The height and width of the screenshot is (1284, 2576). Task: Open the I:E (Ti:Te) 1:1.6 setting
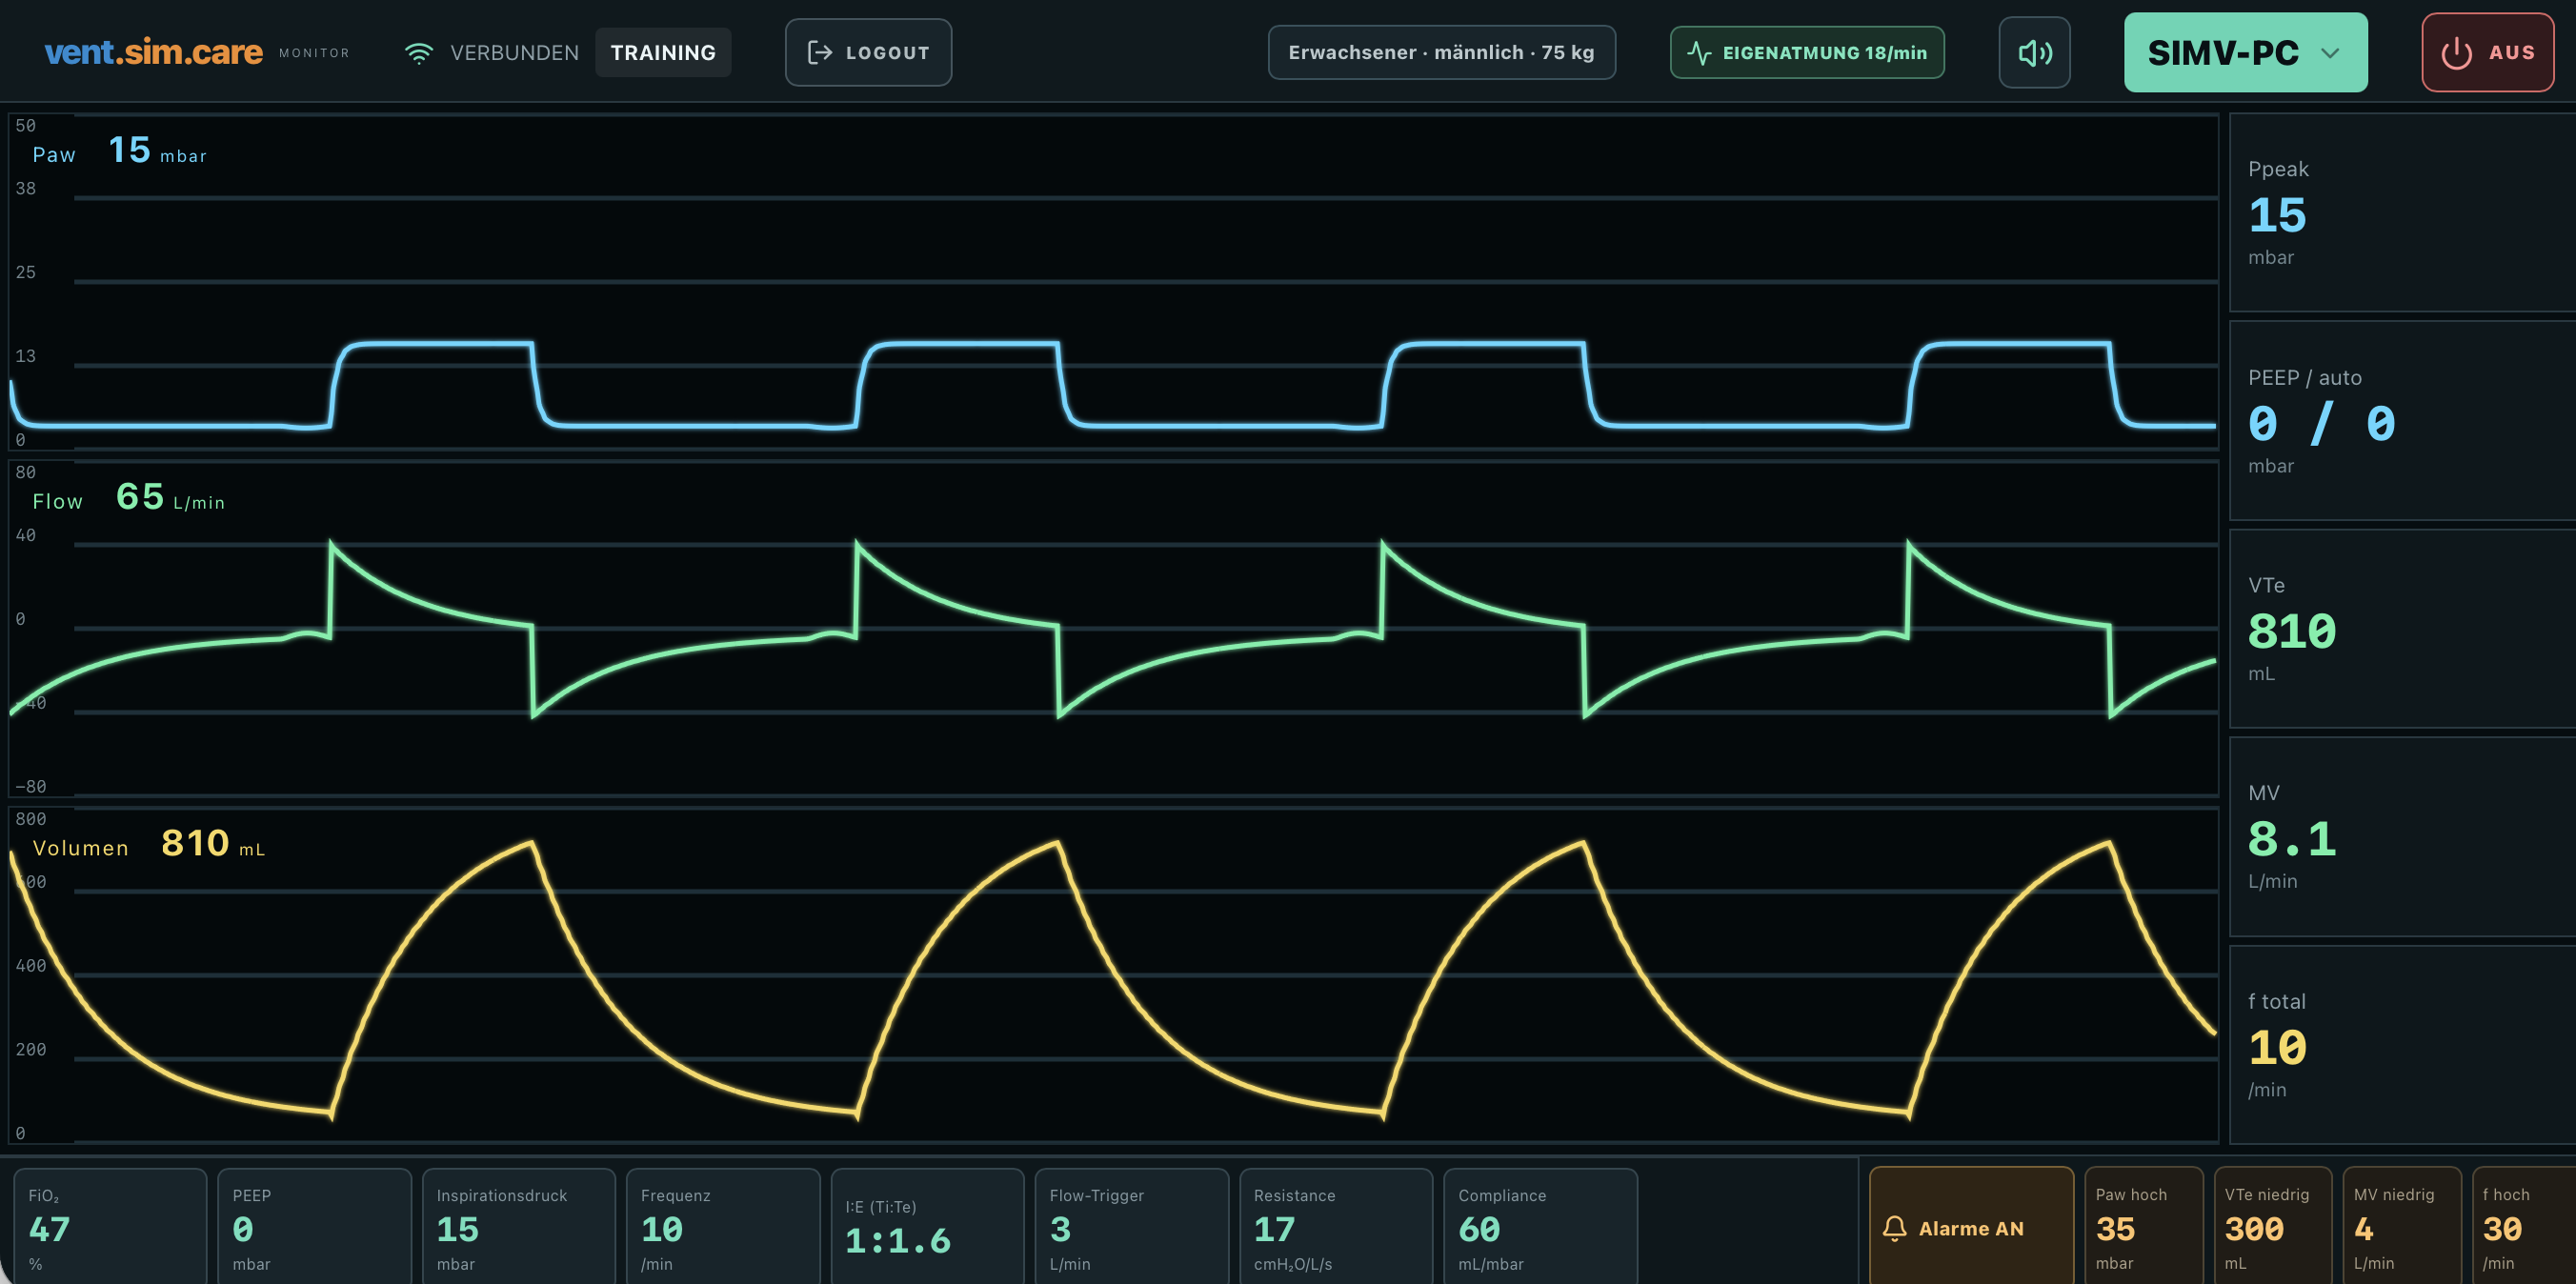pos(927,1227)
